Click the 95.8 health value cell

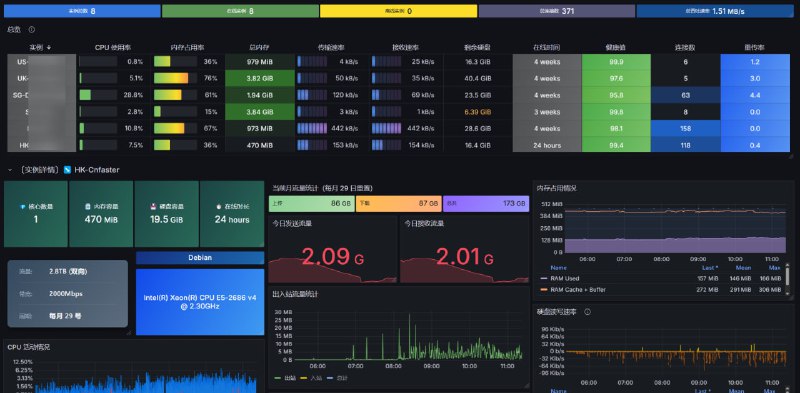click(616, 95)
